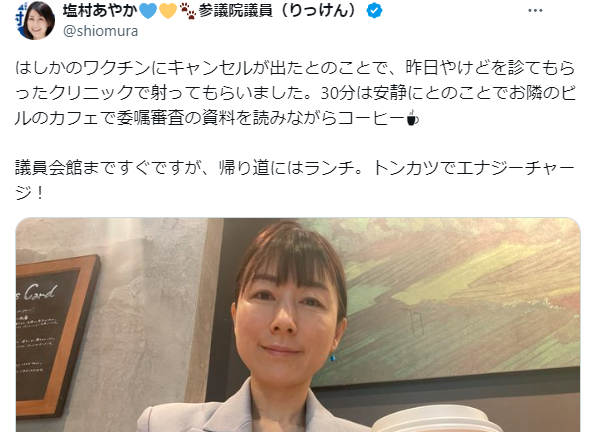Click the display name 塩村あやか
Viewport: 594px width, 432px height.
click(100, 11)
